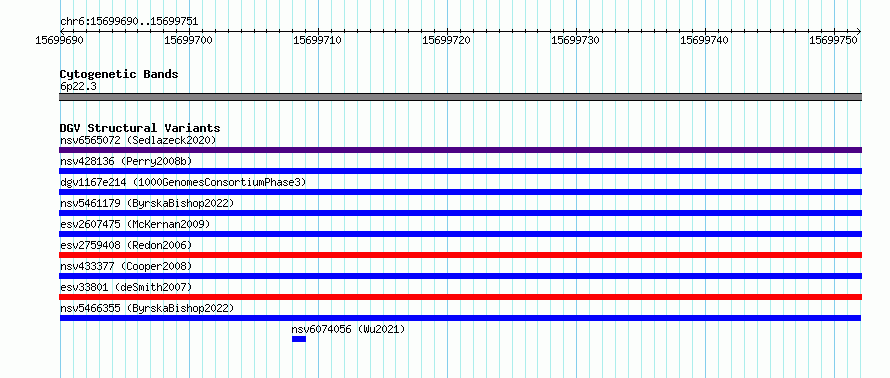Click the purple nsv6565072 variant bar

pyautogui.click(x=460, y=150)
